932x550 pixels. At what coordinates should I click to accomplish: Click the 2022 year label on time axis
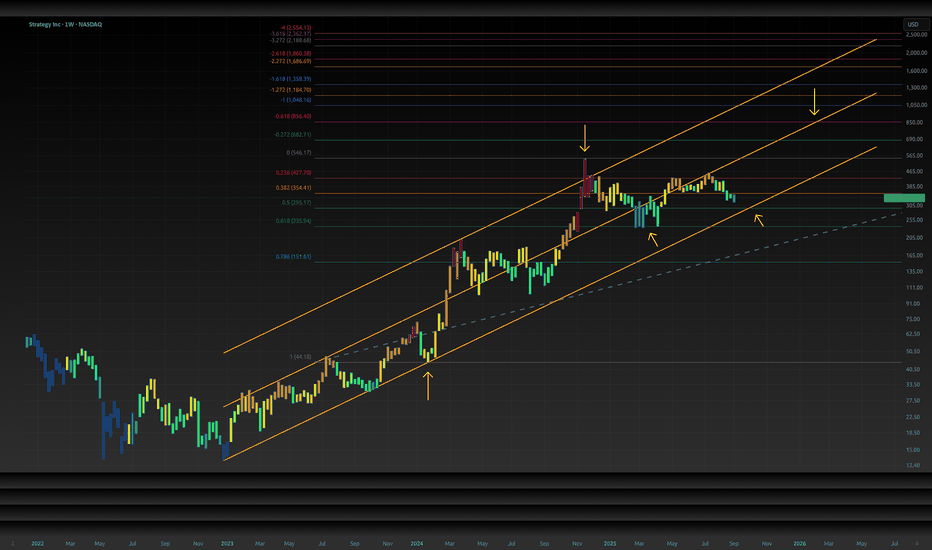pyautogui.click(x=37, y=543)
